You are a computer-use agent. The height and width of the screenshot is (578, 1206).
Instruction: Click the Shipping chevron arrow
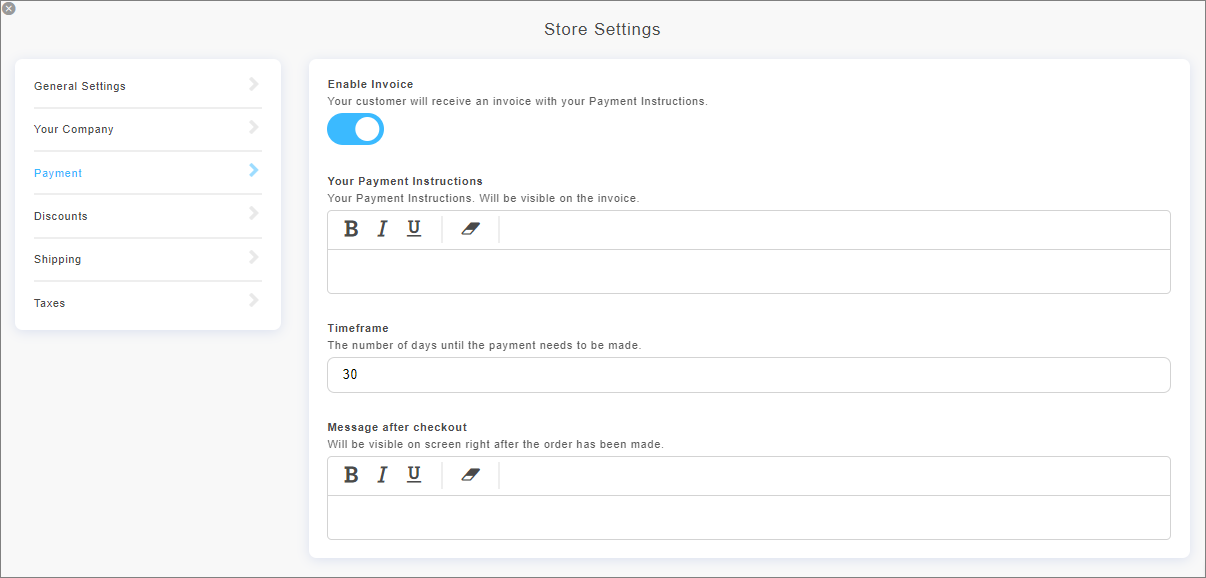pyautogui.click(x=254, y=257)
